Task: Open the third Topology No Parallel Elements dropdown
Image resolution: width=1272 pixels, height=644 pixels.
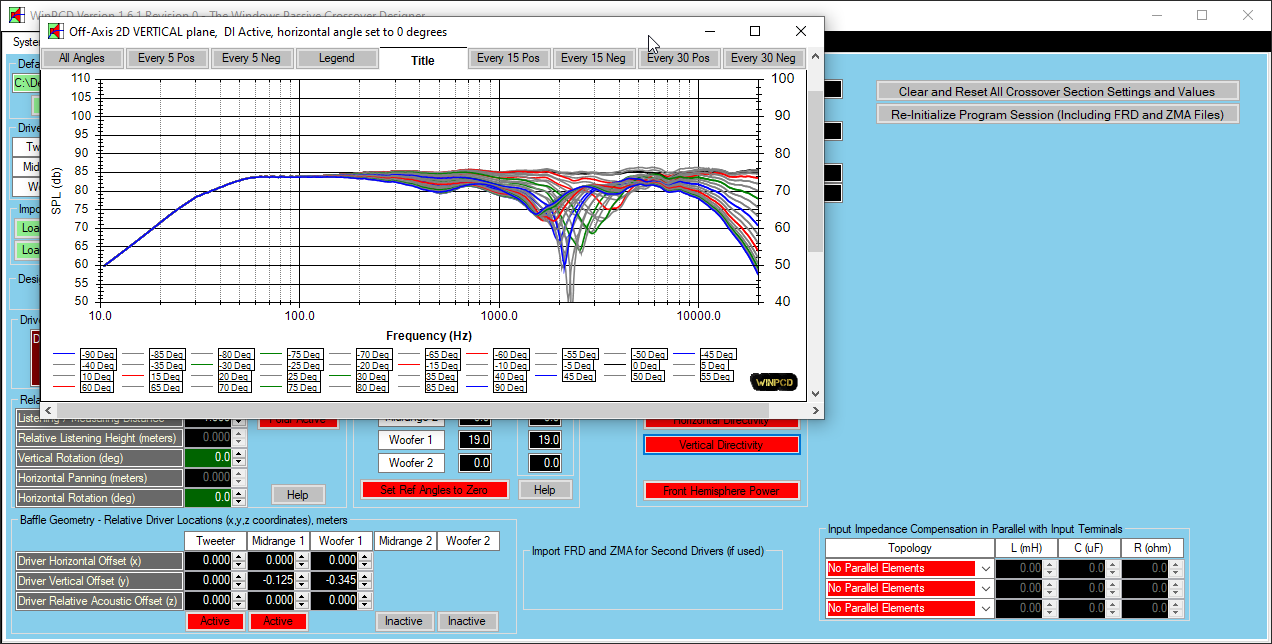Action: coord(984,608)
